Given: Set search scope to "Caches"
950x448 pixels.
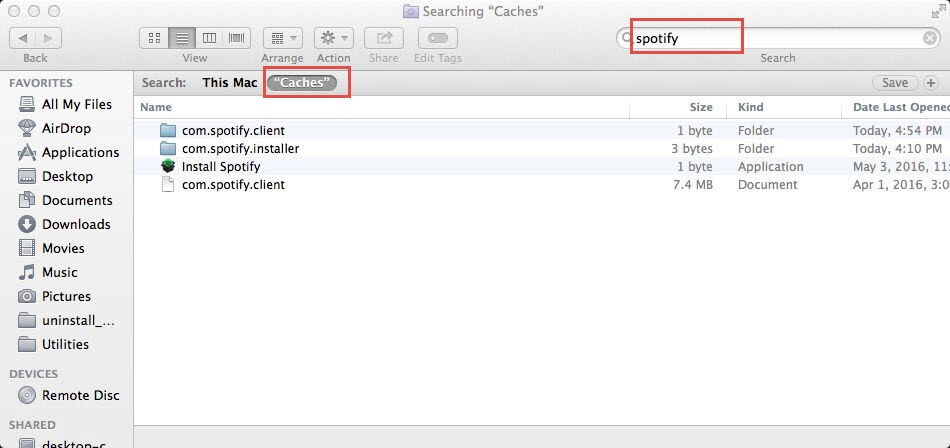Looking at the screenshot, I should [x=302, y=82].
